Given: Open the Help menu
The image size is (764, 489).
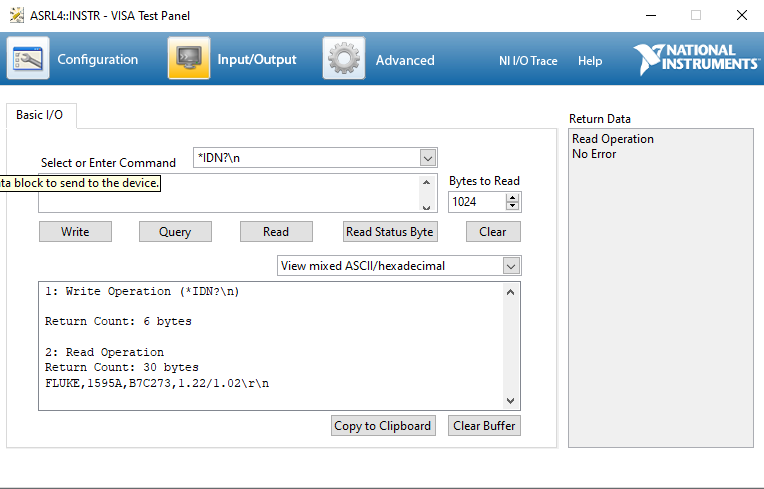Looking at the screenshot, I should 590,60.
